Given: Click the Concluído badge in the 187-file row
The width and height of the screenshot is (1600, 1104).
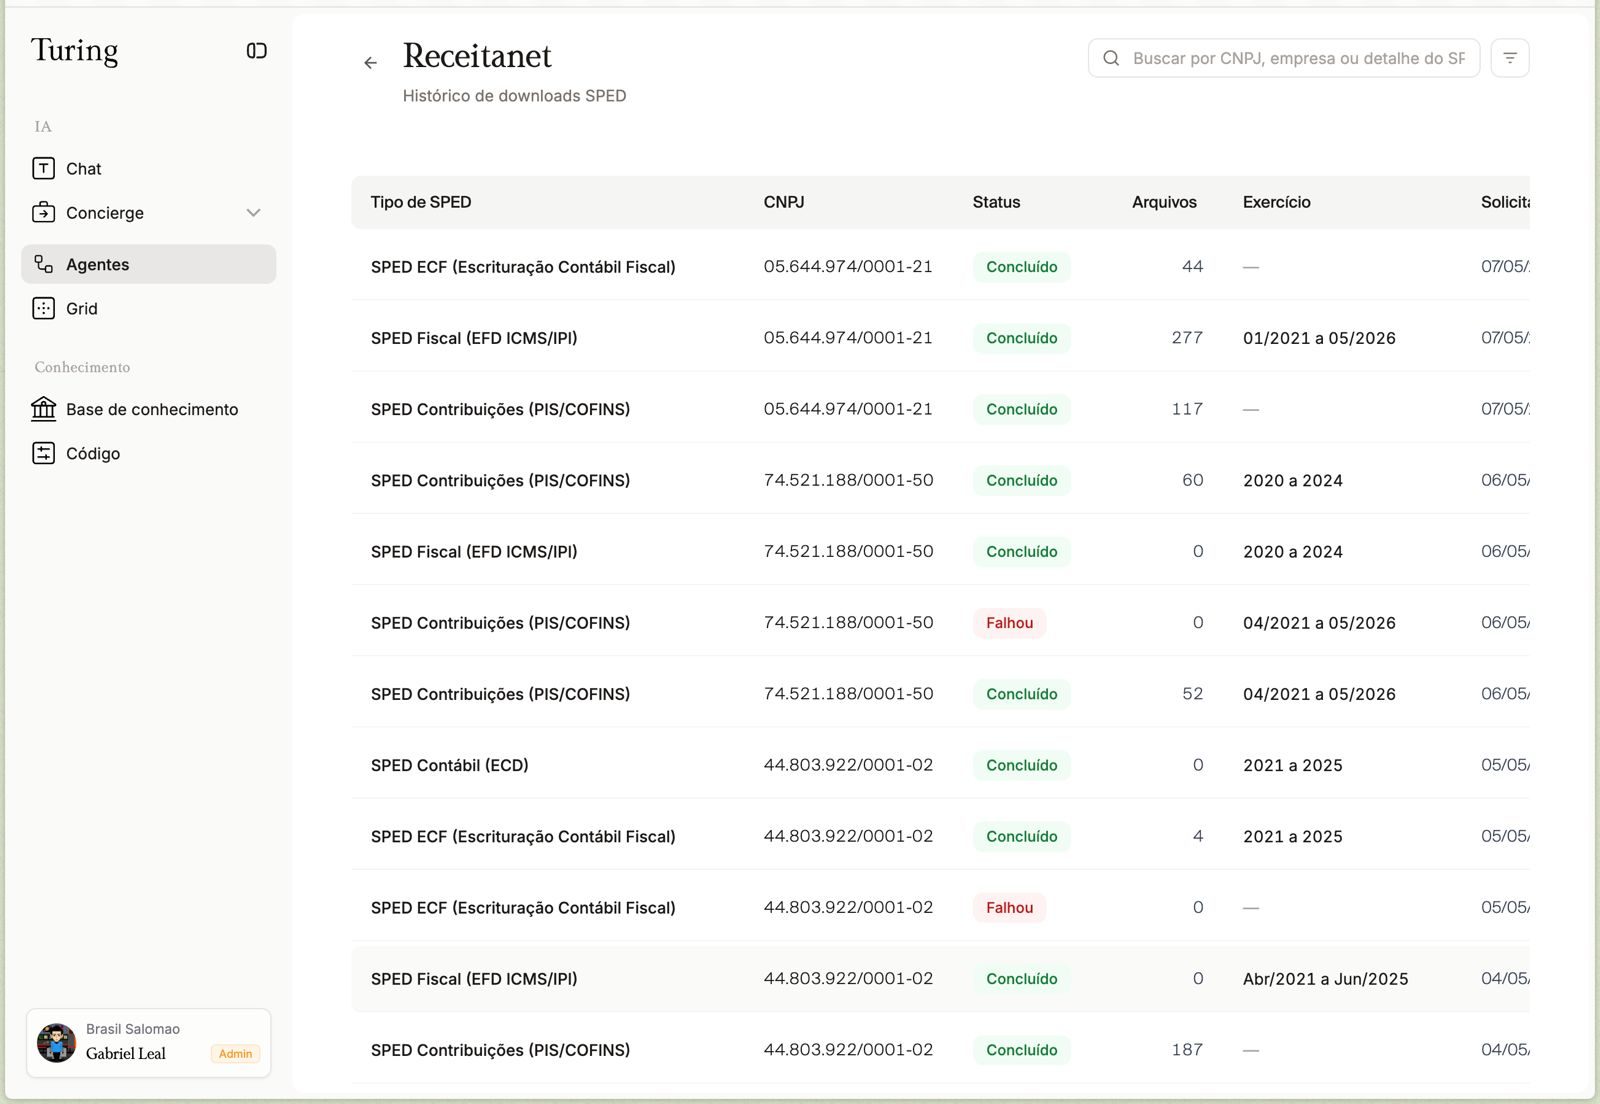Looking at the screenshot, I should [1022, 1050].
